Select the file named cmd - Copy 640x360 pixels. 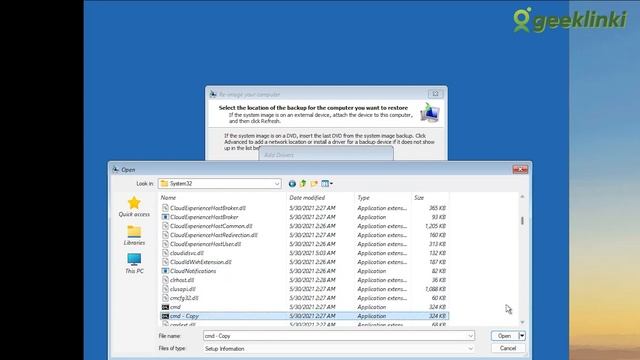(184, 316)
